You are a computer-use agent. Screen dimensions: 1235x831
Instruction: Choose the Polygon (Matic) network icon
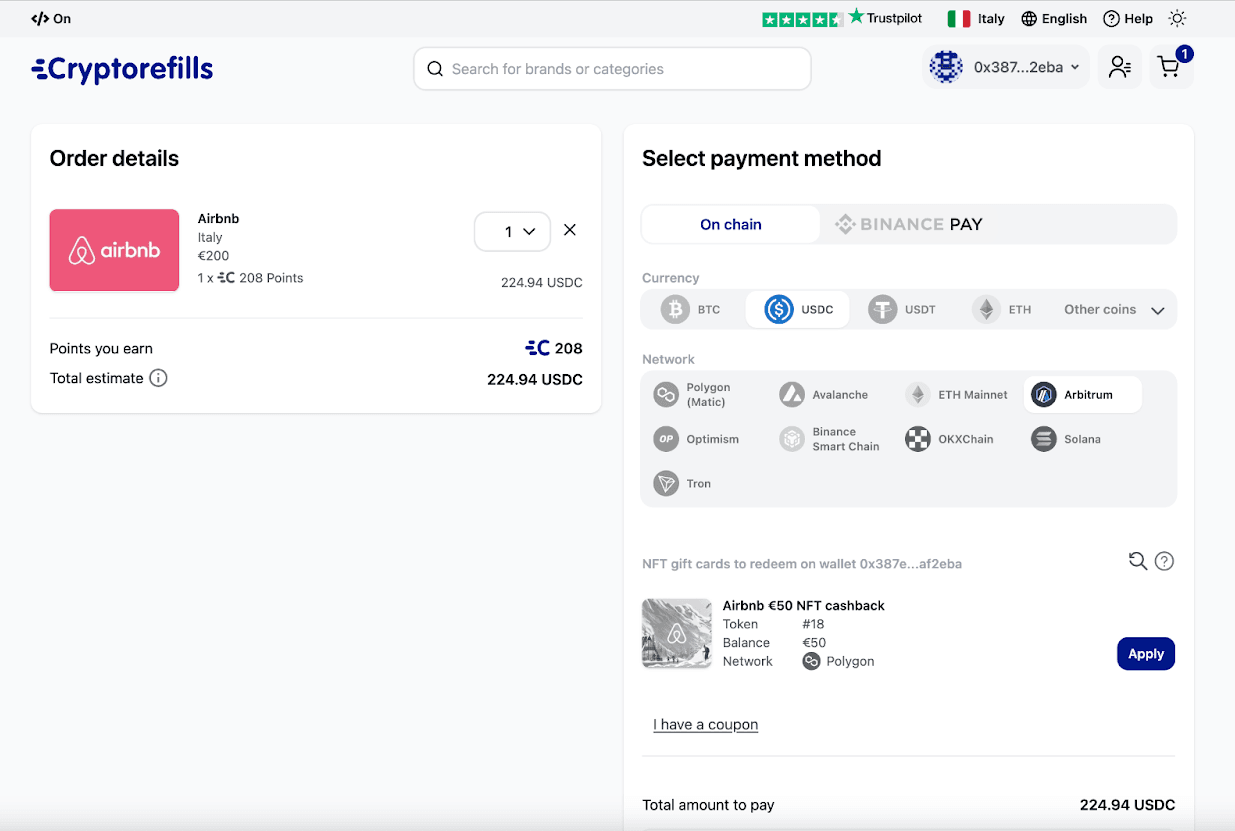666,394
